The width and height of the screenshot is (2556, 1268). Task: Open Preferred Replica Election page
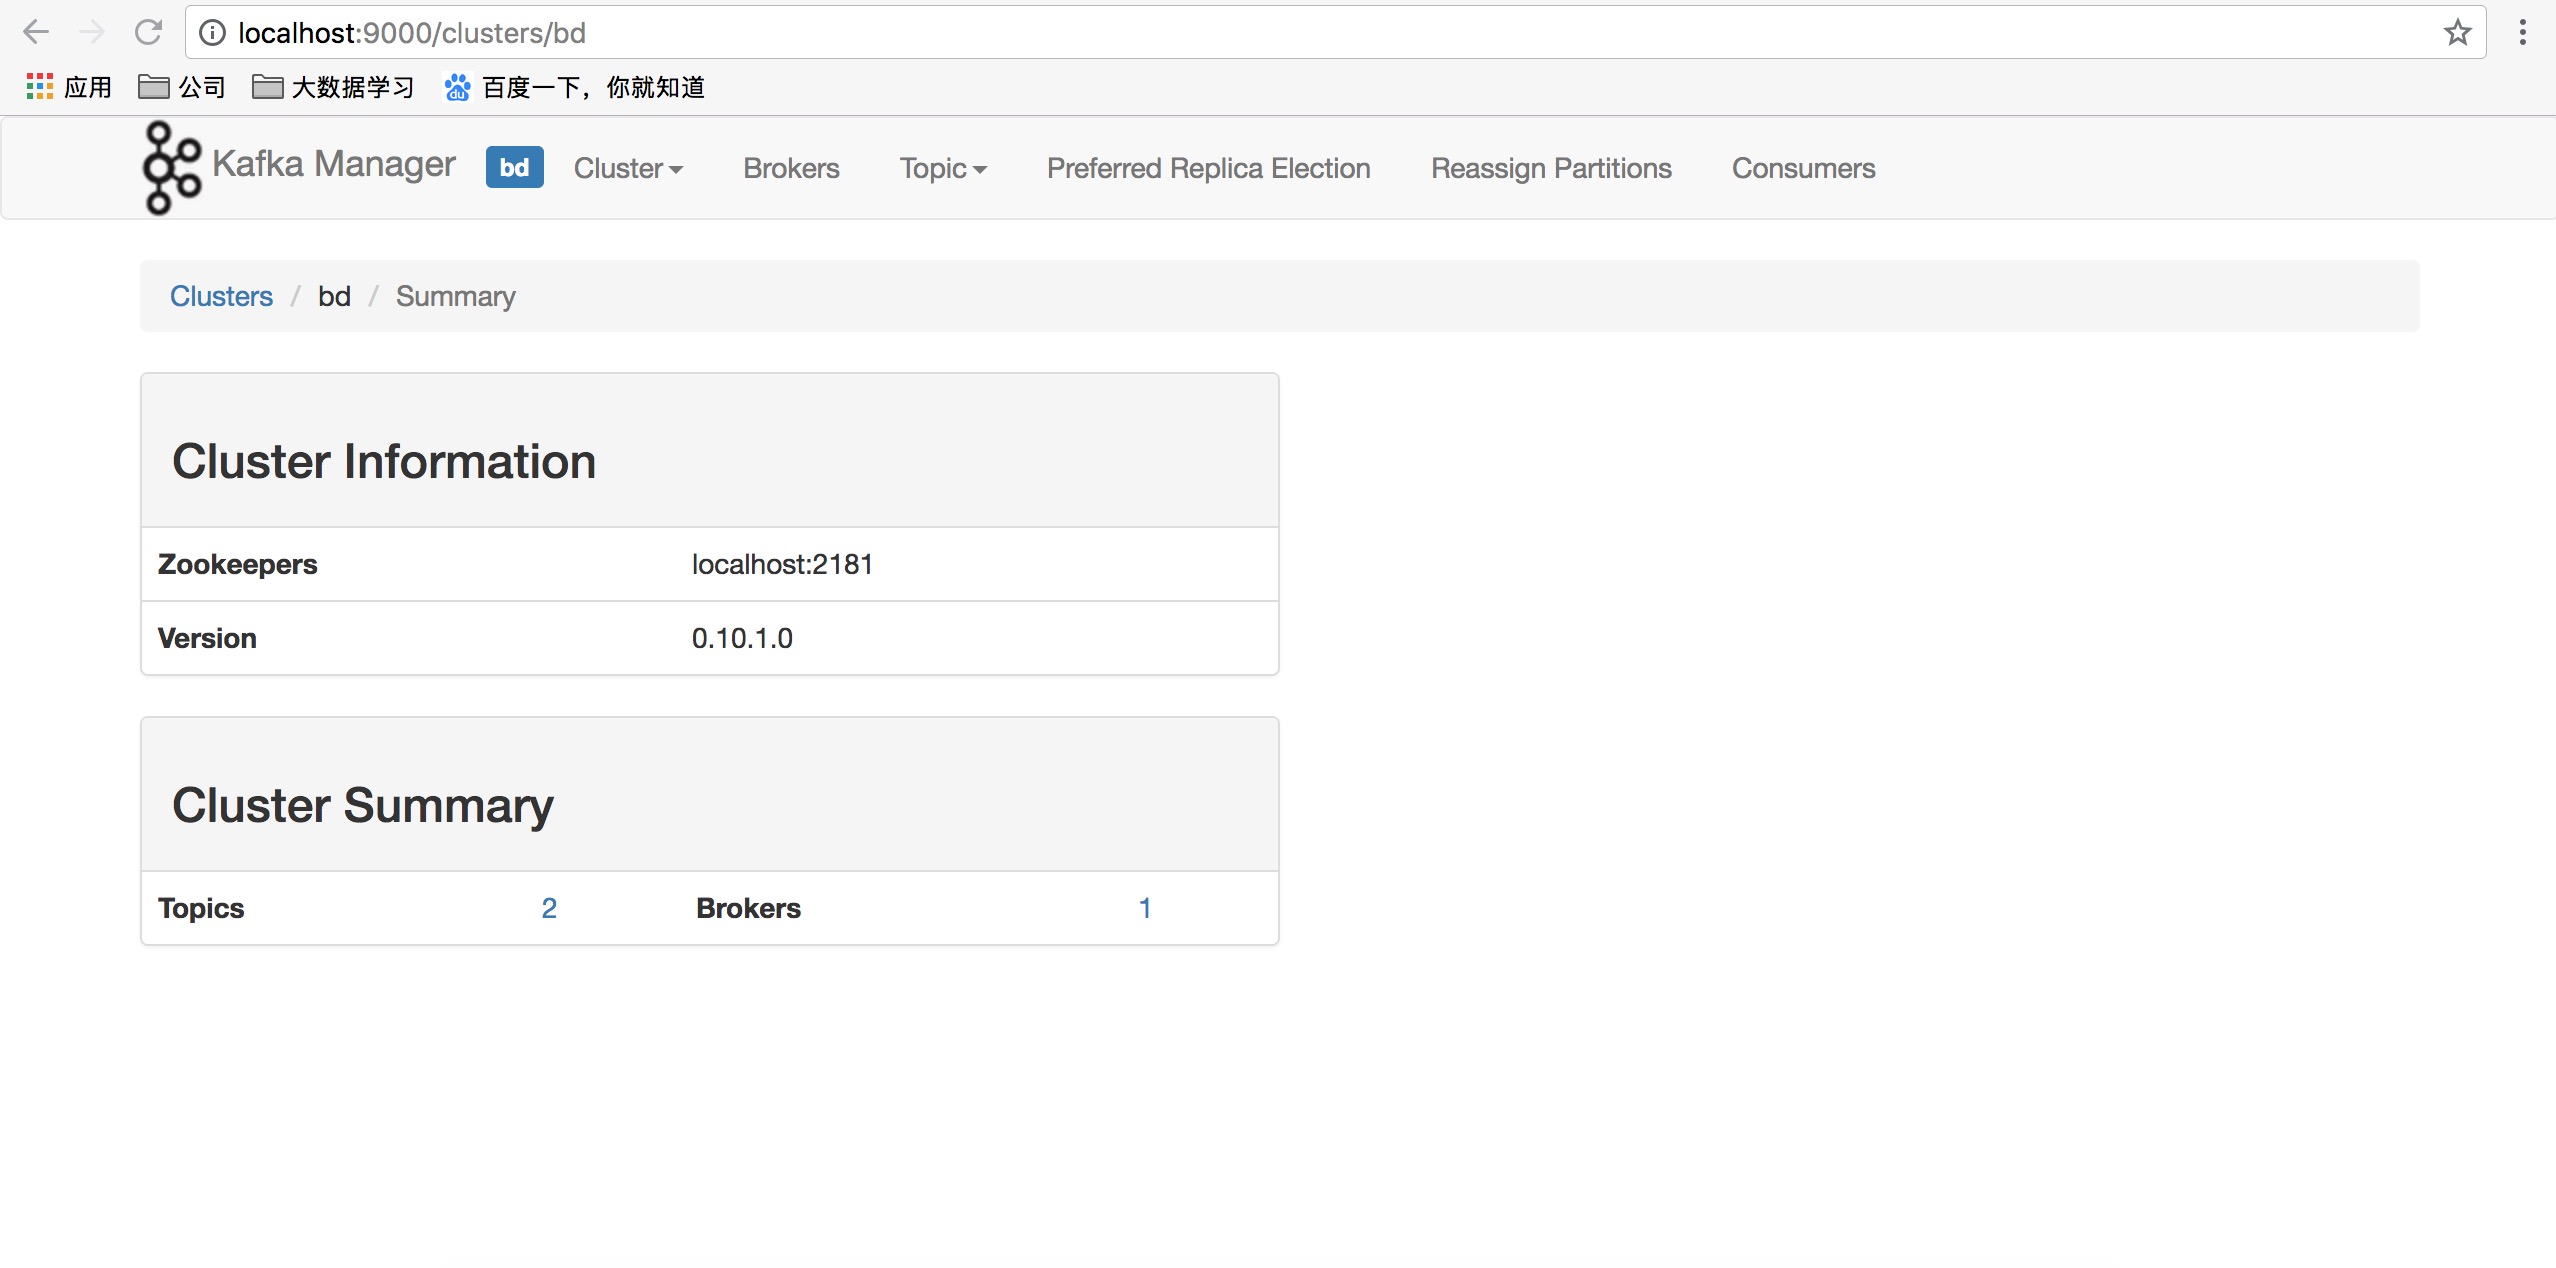[1208, 168]
